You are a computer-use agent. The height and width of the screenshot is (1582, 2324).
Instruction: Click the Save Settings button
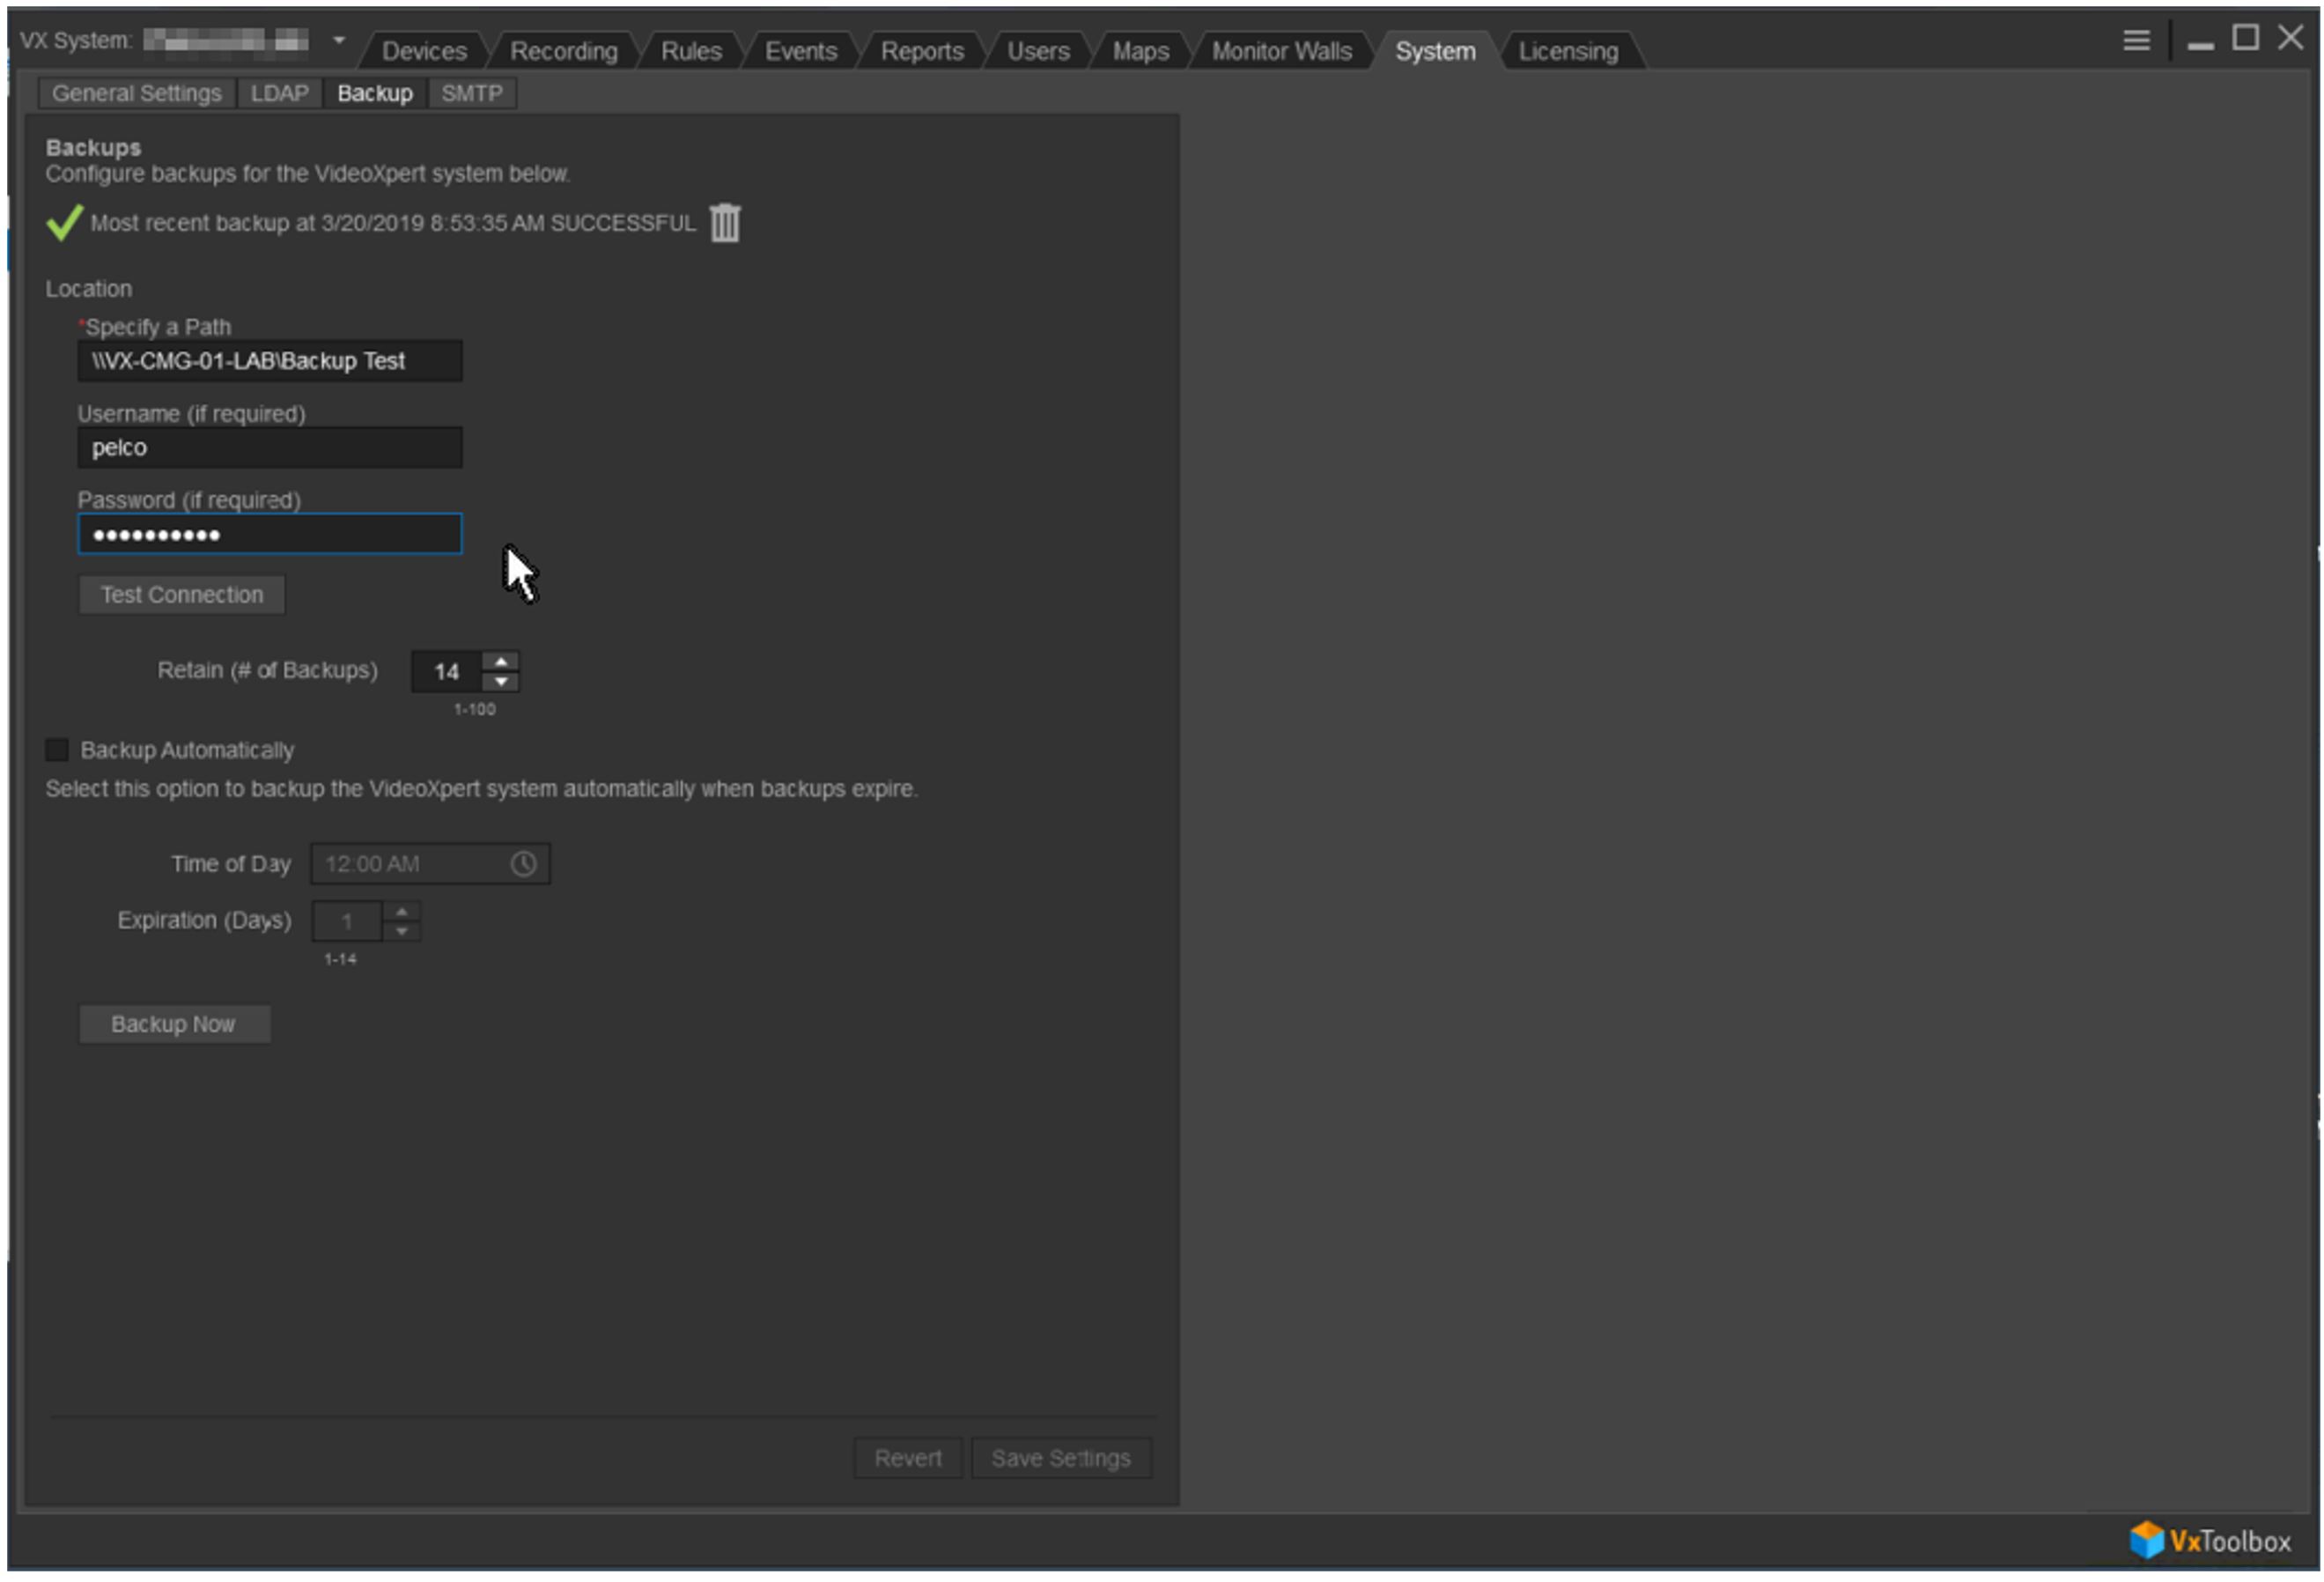coord(1061,1459)
